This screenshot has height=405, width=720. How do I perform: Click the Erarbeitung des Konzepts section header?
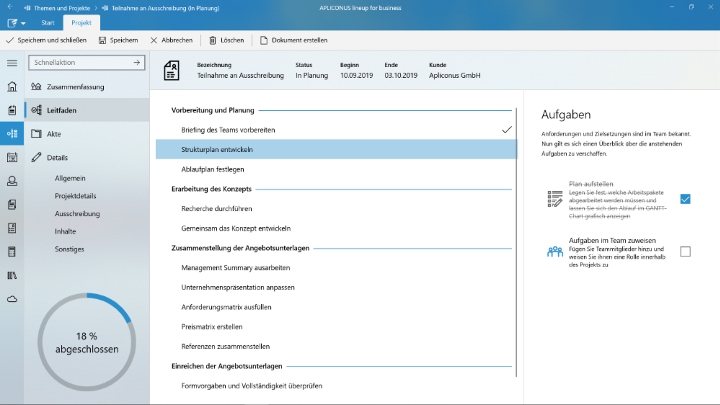211,189
